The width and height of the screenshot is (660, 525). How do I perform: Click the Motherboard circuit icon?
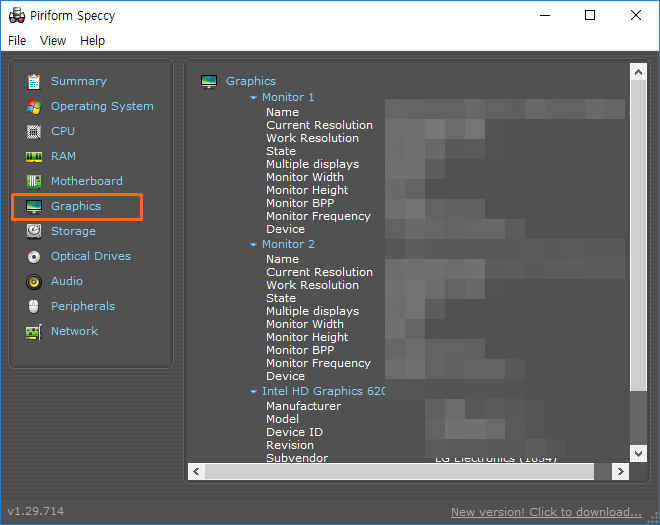pos(34,181)
